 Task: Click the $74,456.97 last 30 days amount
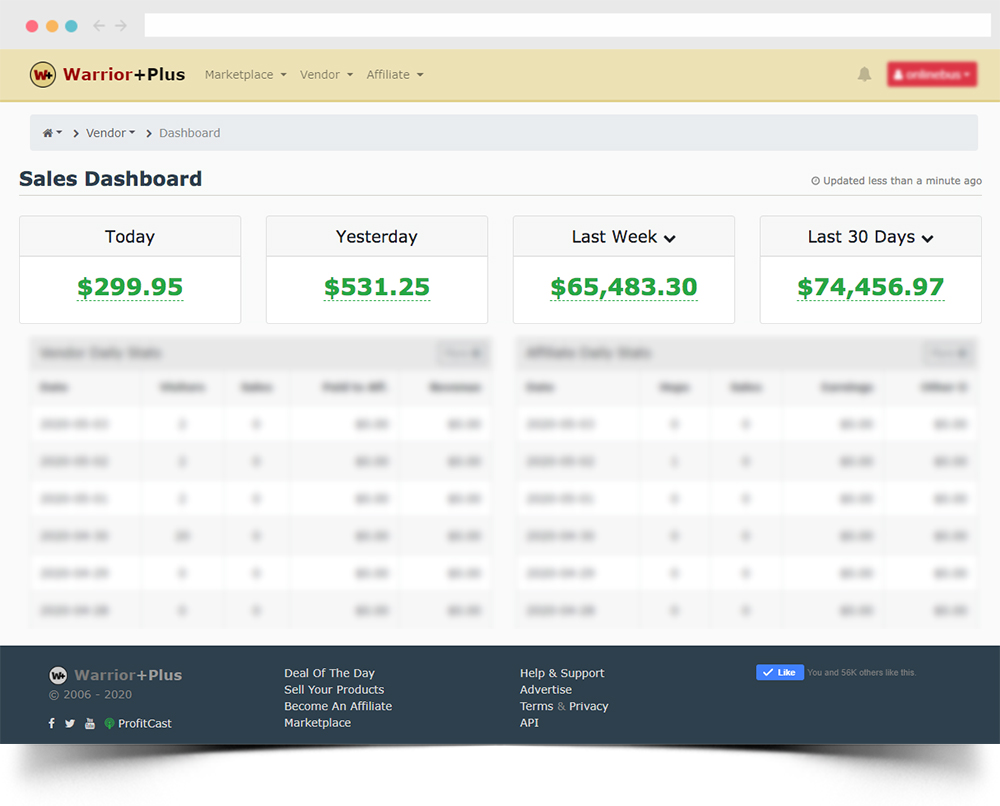(871, 287)
